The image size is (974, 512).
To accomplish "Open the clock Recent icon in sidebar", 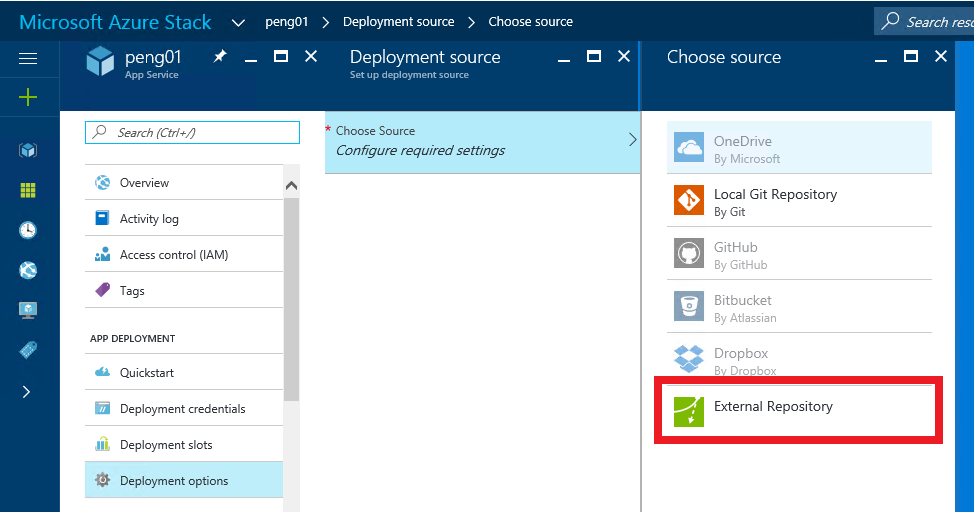I will click(x=28, y=230).
